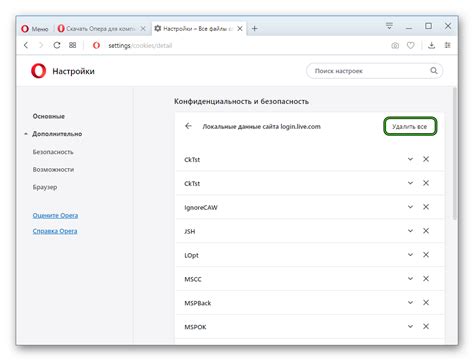Screen dimensions: 474x361
Task: Expand the IgnoreCAW cookie details
Action: (410, 207)
